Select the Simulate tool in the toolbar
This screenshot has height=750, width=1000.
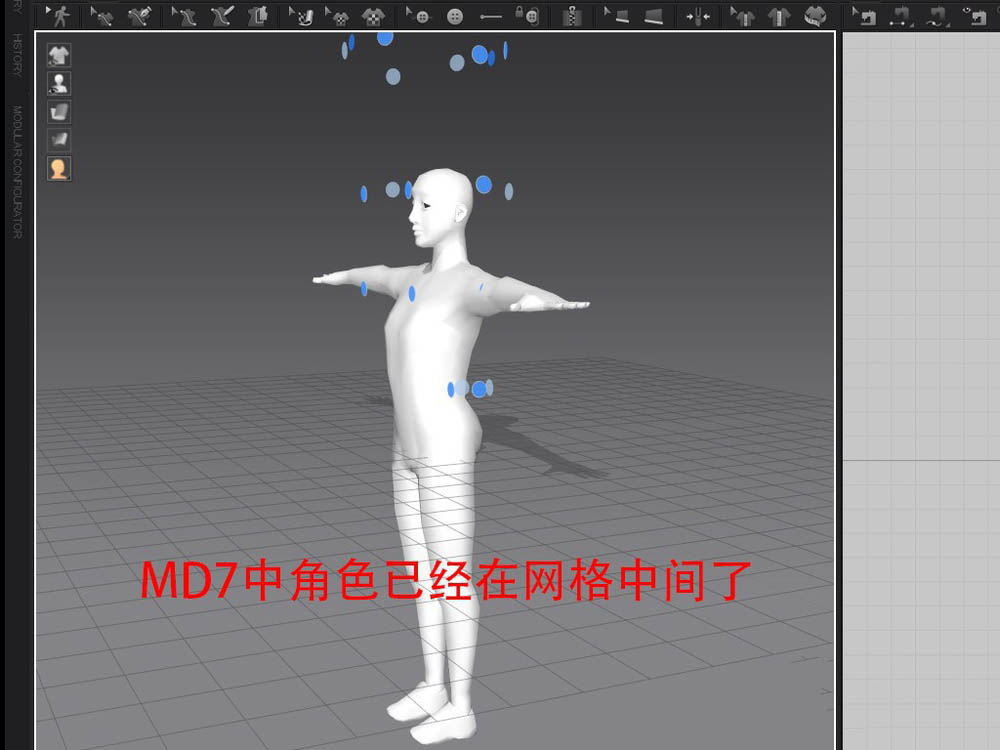click(60, 16)
